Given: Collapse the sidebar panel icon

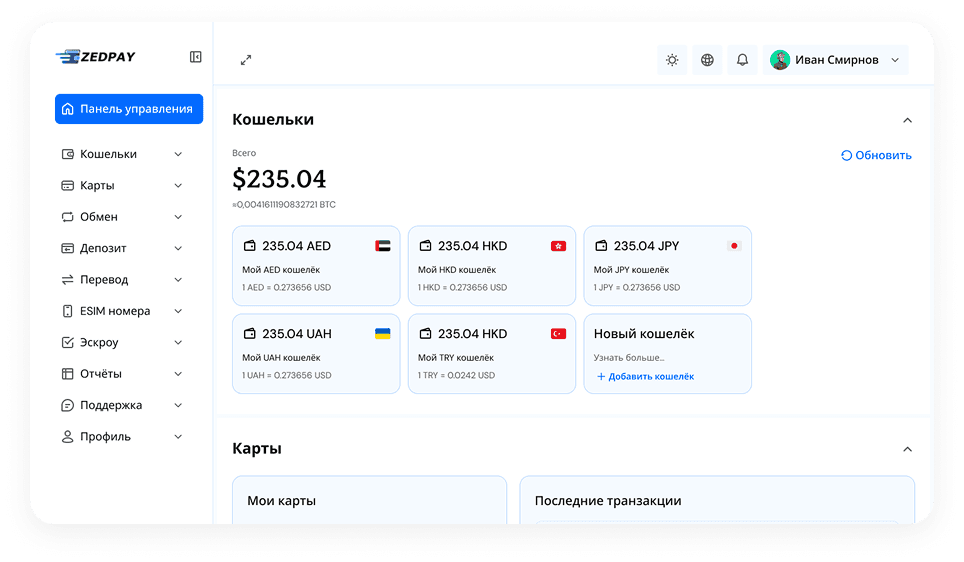Looking at the screenshot, I should 196,57.
